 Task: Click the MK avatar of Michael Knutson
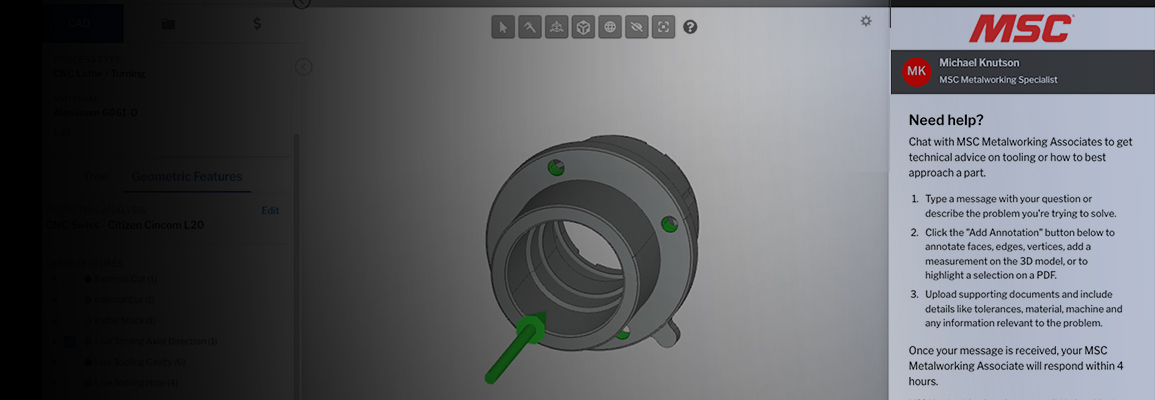916,71
